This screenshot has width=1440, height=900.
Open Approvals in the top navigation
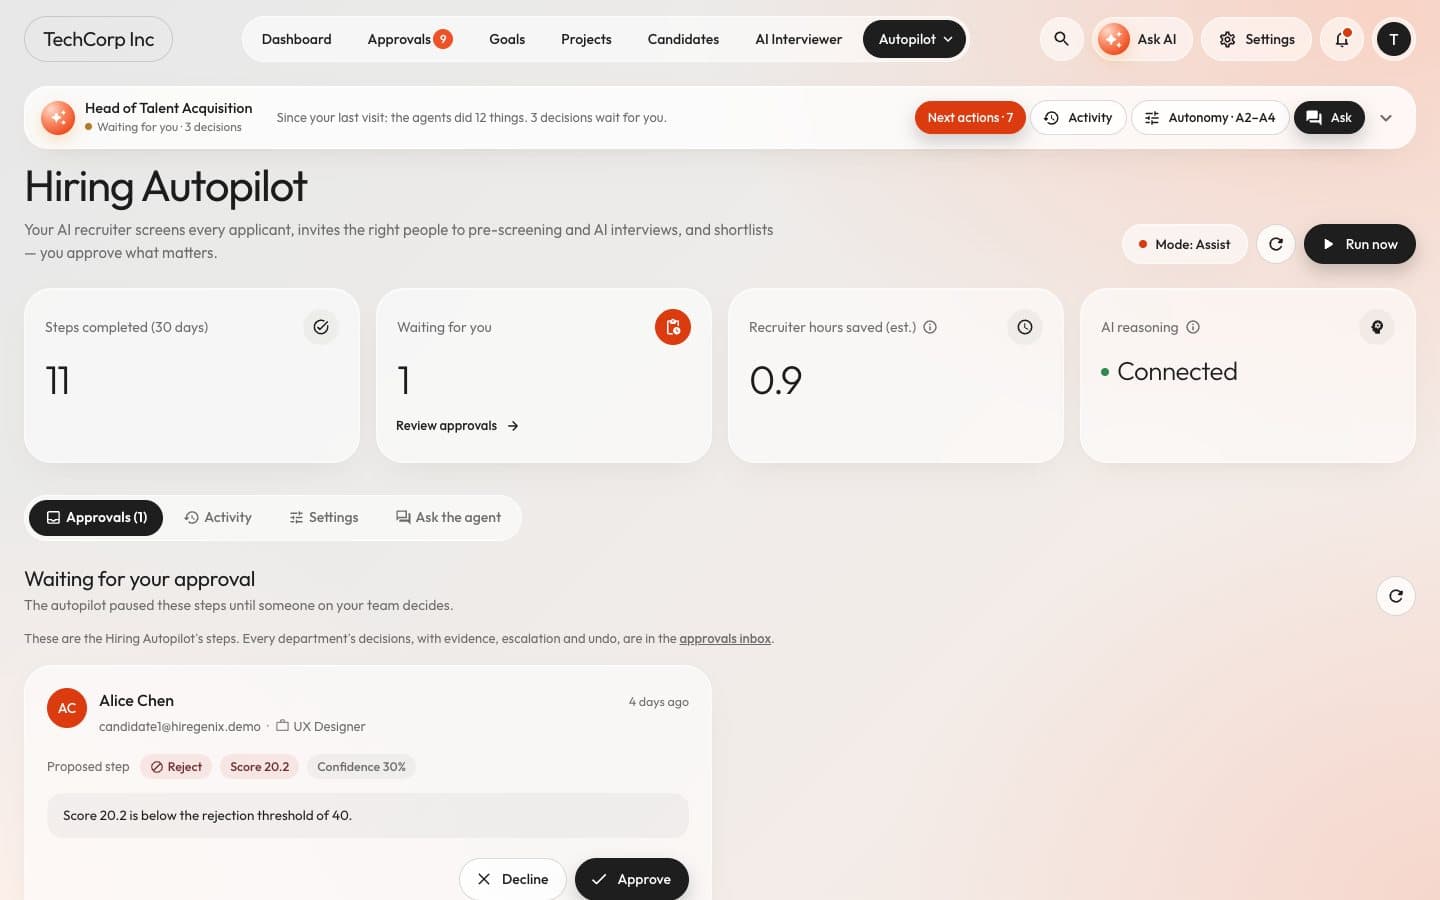coord(410,39)
